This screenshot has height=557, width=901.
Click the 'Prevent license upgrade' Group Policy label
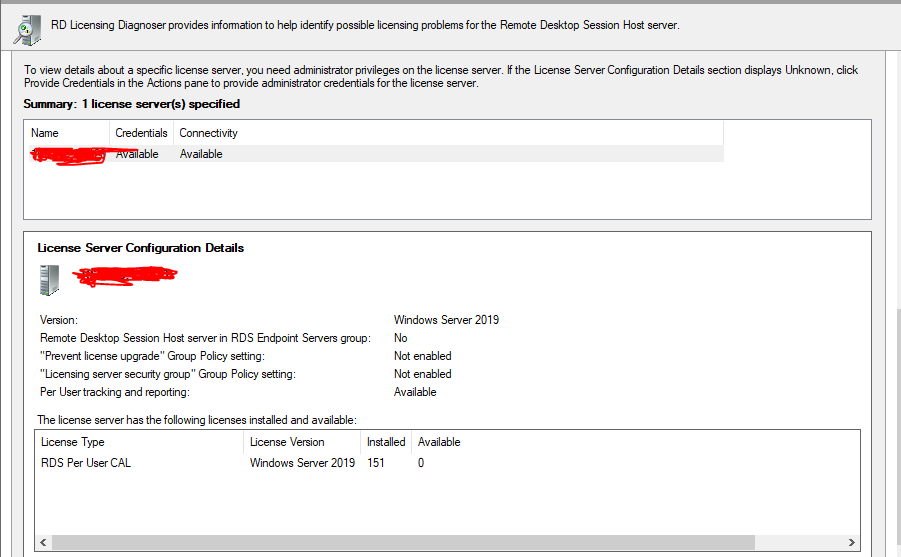[152, 356]
